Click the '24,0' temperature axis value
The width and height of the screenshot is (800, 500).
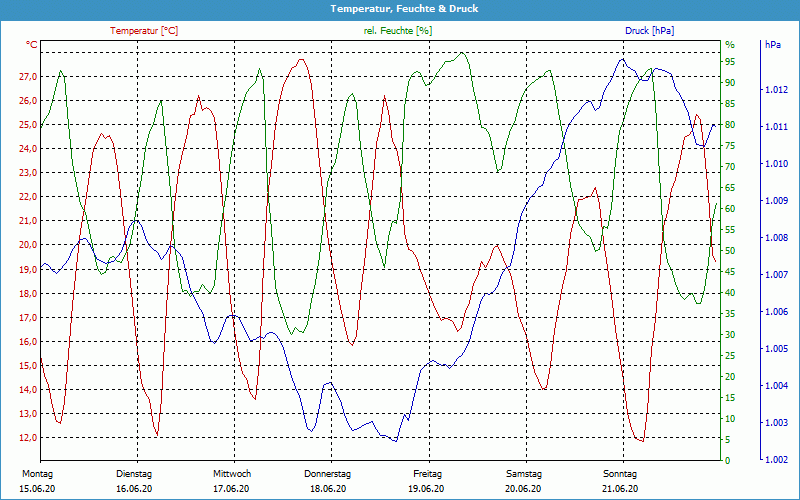29,149
